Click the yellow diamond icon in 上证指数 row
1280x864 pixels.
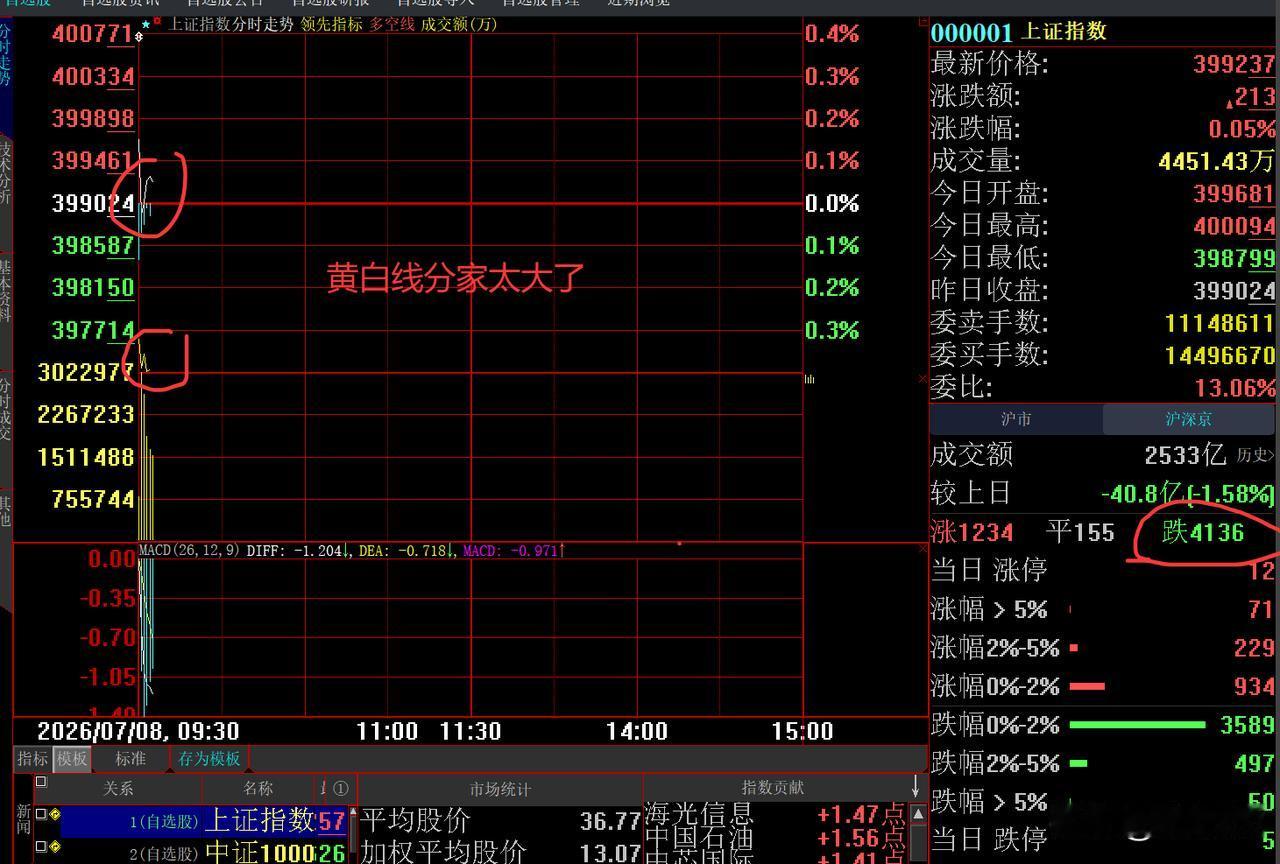(55, 815)
